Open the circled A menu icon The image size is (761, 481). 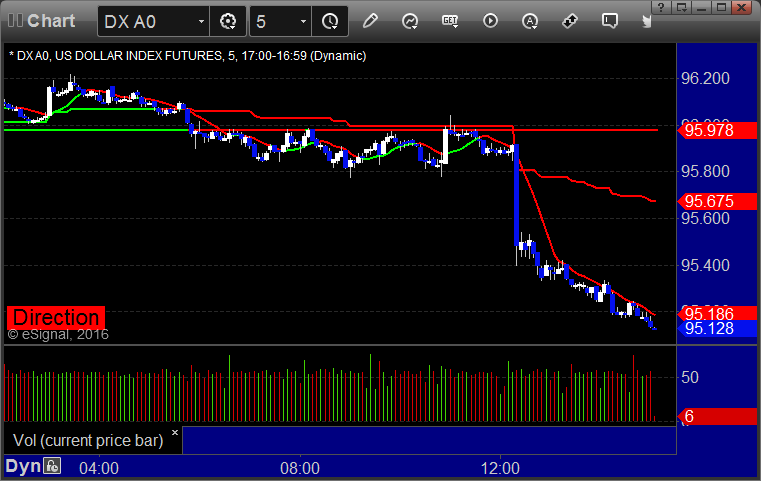530,21
